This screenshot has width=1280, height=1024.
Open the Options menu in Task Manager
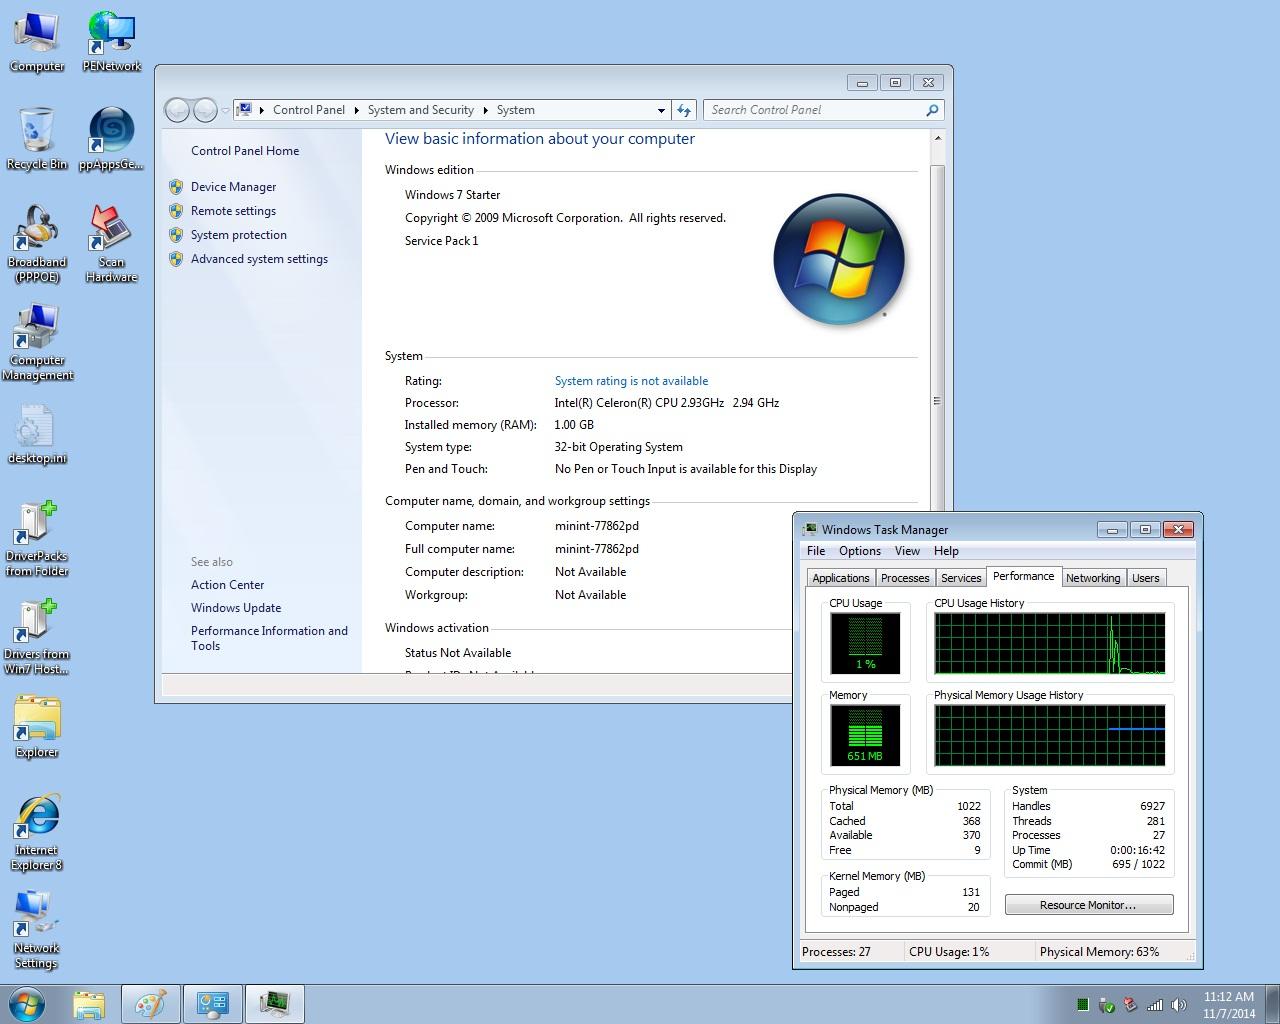point(860,551)
